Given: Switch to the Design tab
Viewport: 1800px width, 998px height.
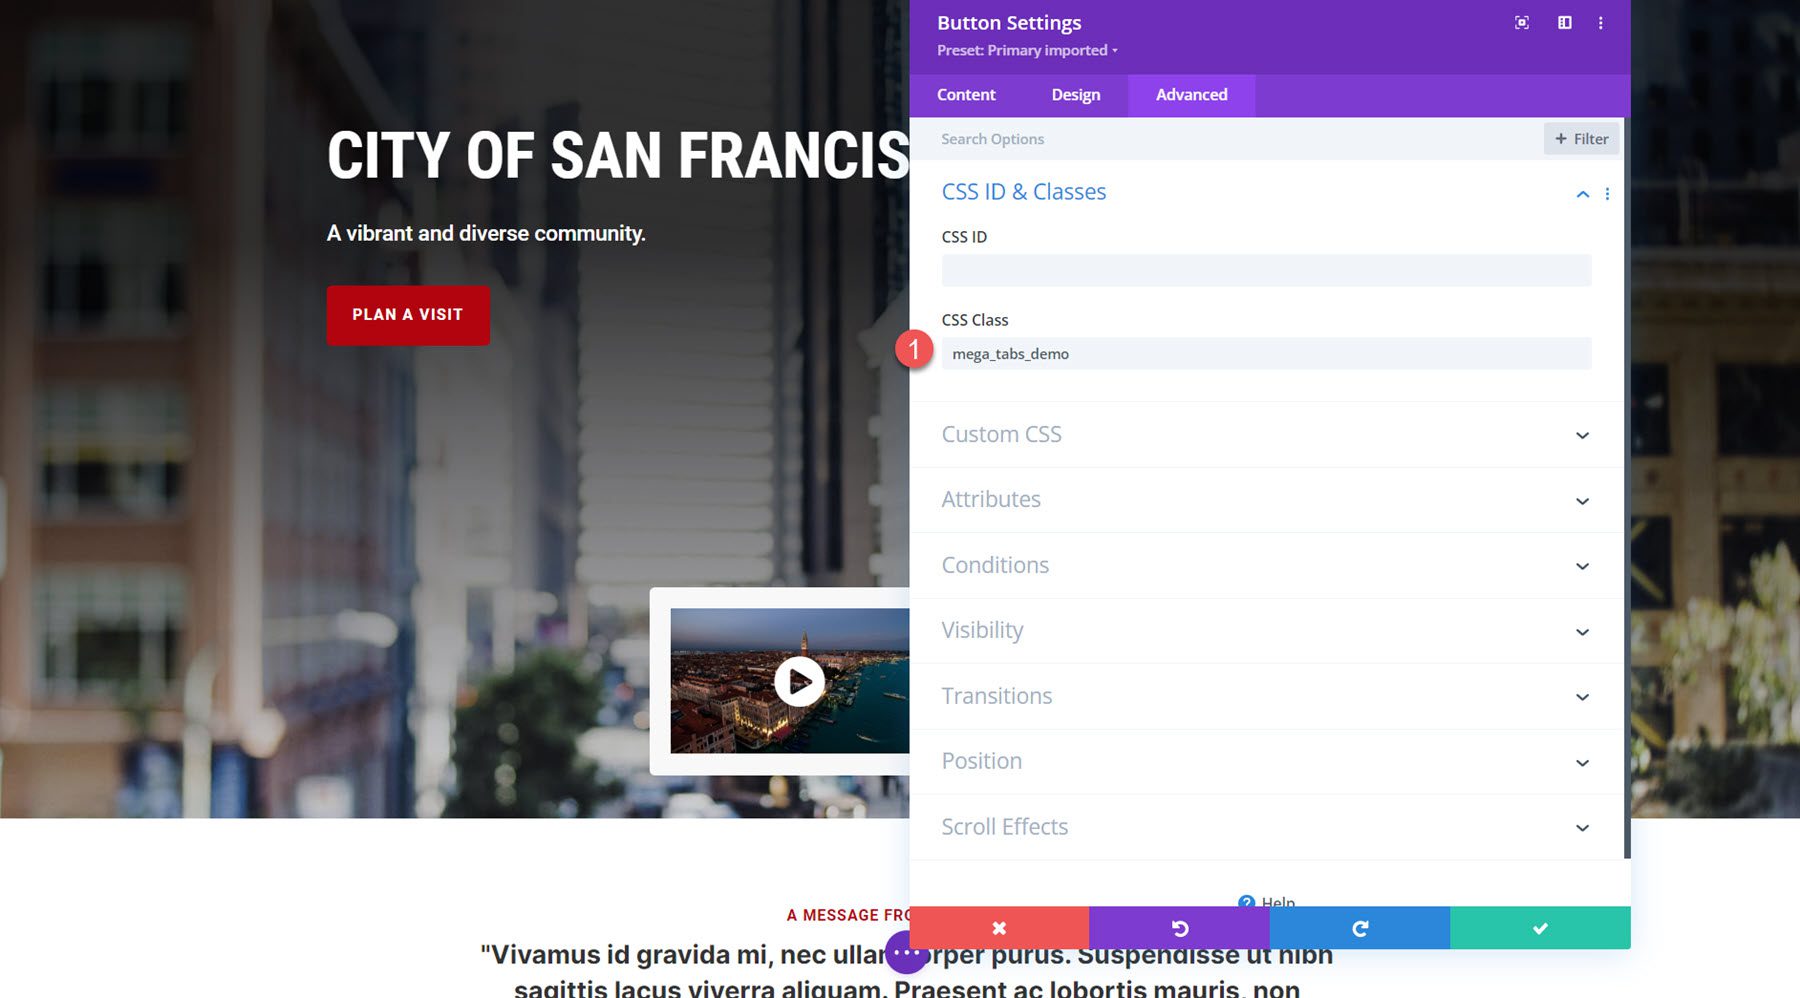Looking at the screenshot, I should point(1075,95).
